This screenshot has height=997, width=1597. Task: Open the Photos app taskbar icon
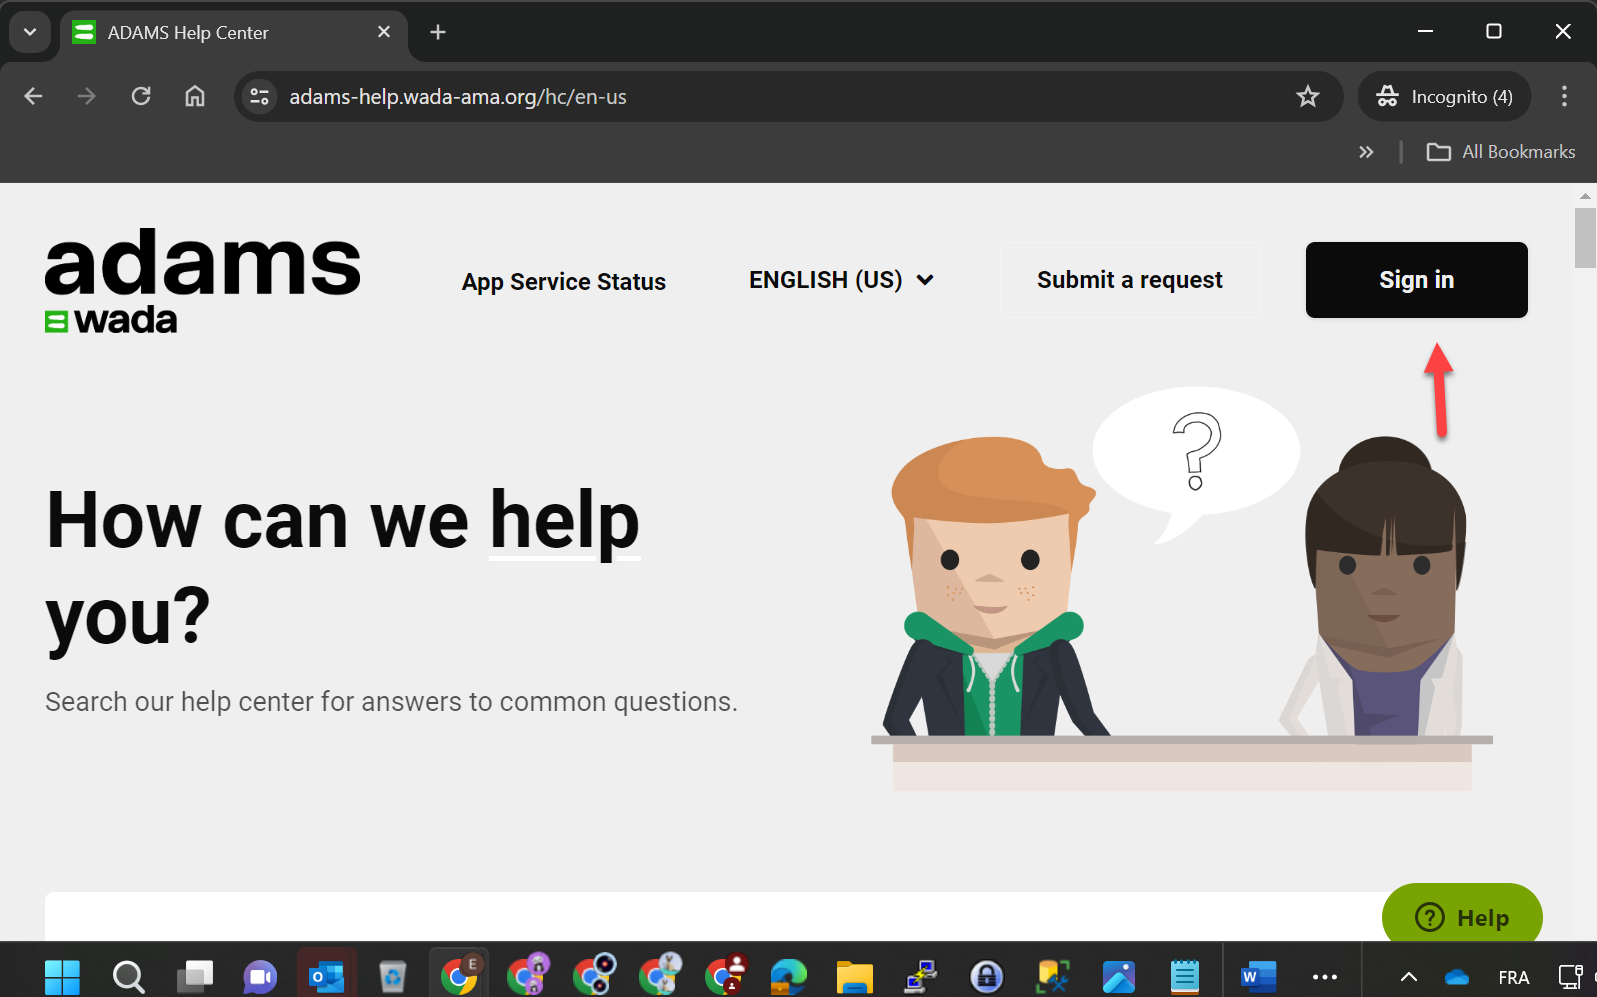click(x=1118, y=976)
